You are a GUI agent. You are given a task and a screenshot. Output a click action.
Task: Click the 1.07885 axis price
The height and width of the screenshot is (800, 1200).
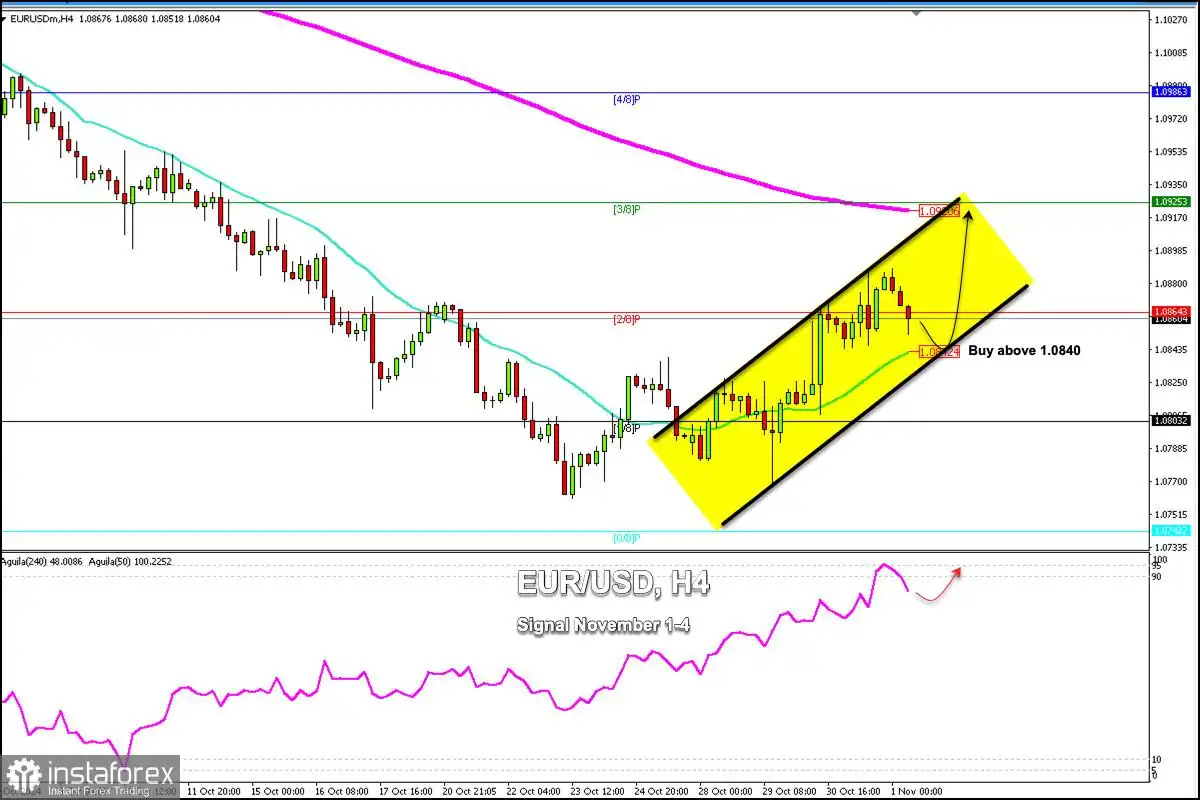(1171, 449)
